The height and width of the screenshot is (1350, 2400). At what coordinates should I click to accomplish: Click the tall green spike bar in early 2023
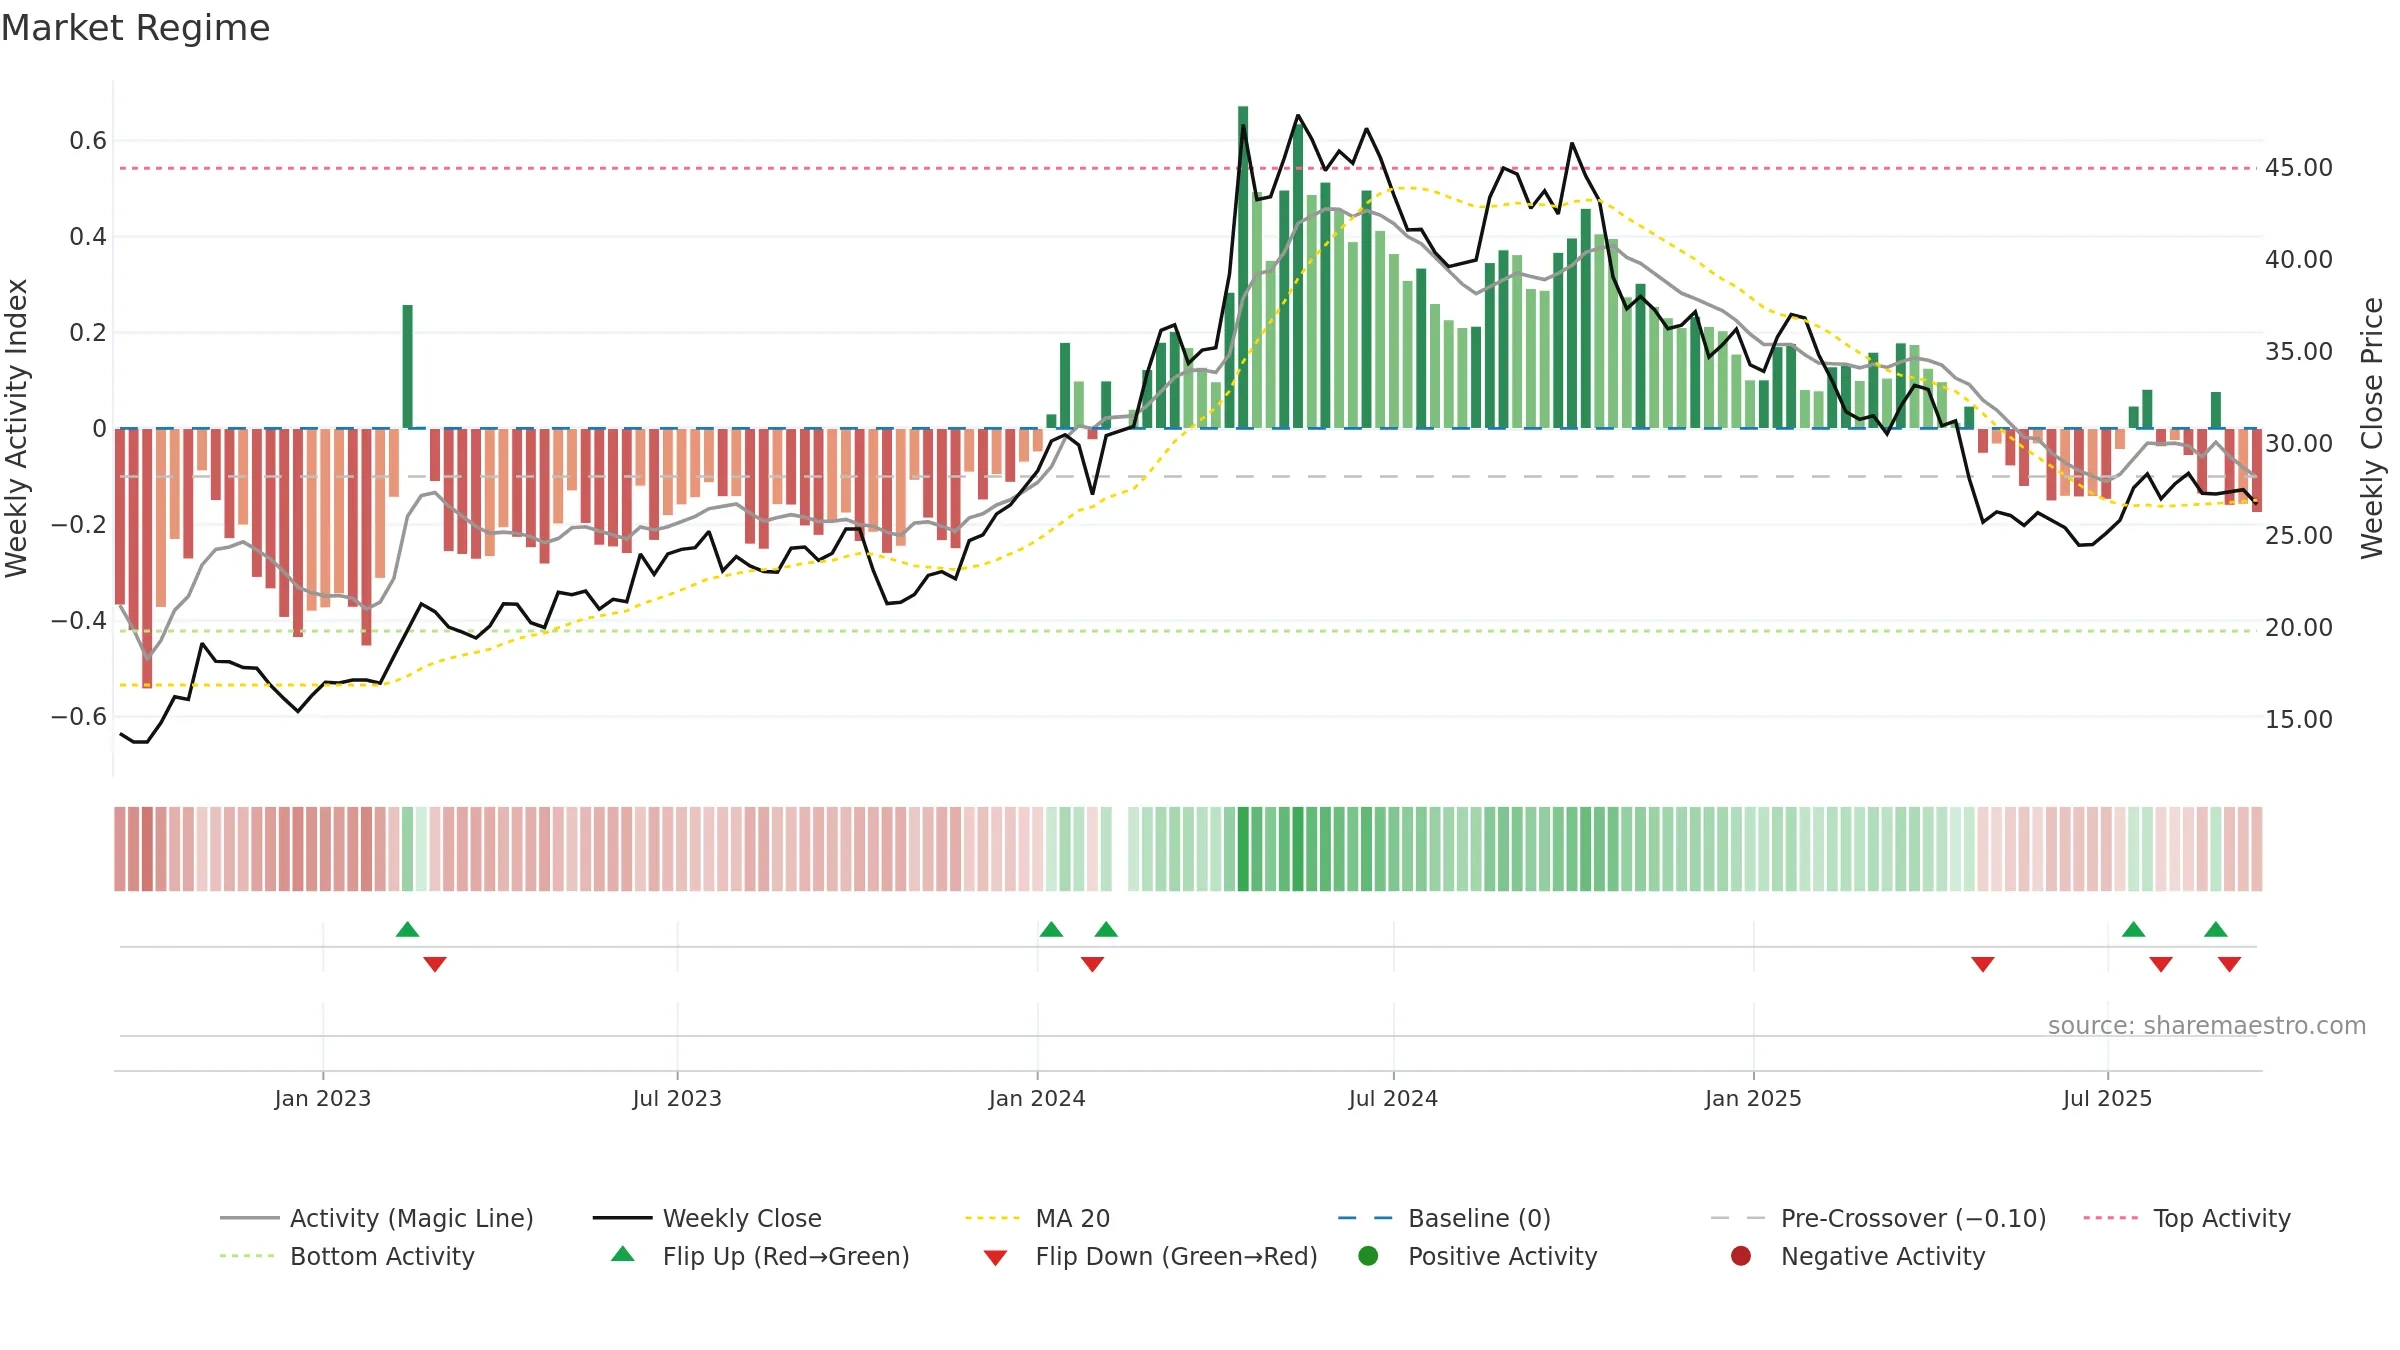pyautogui.click(x=407, y=367)
